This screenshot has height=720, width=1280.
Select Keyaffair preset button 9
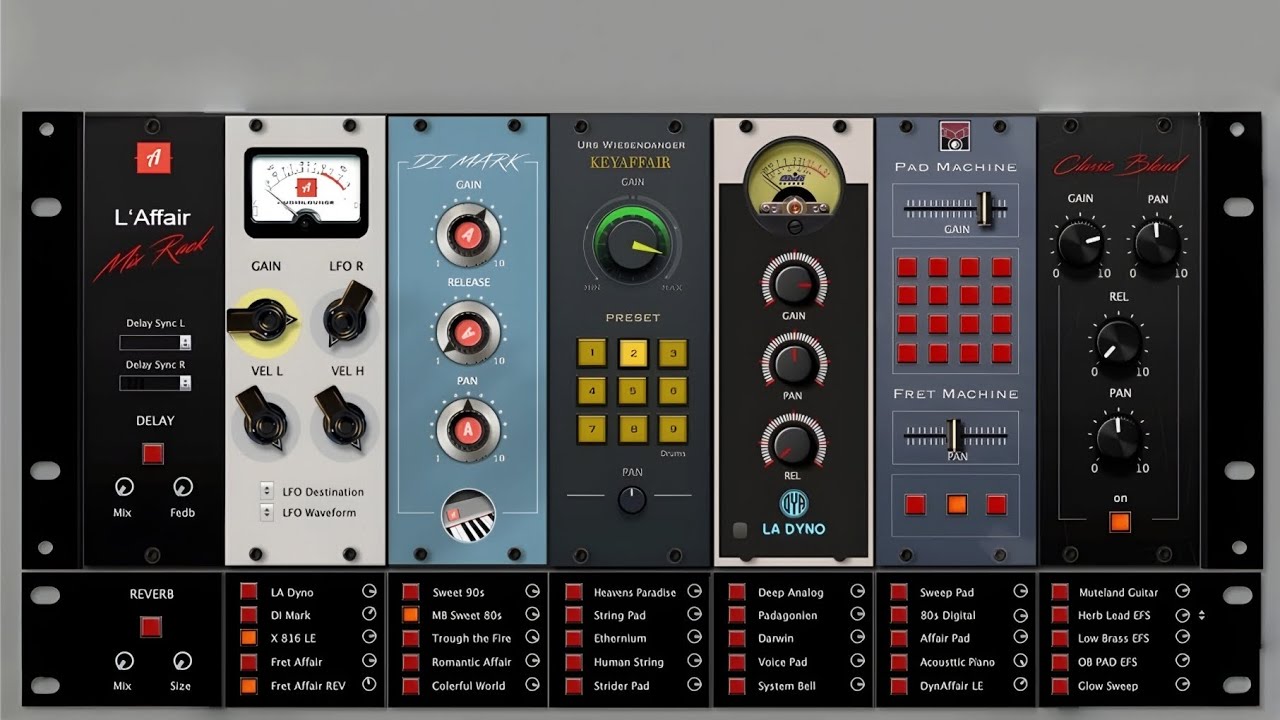click(673, 428)
